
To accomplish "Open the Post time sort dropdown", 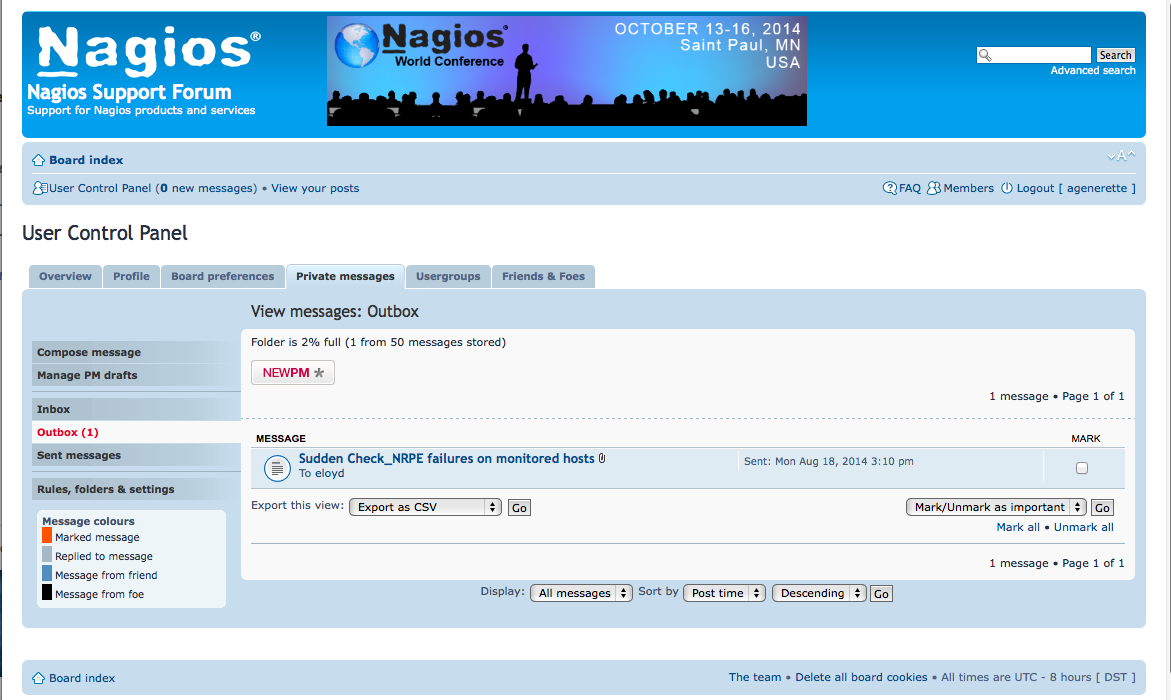I will (x=724, y=593).
